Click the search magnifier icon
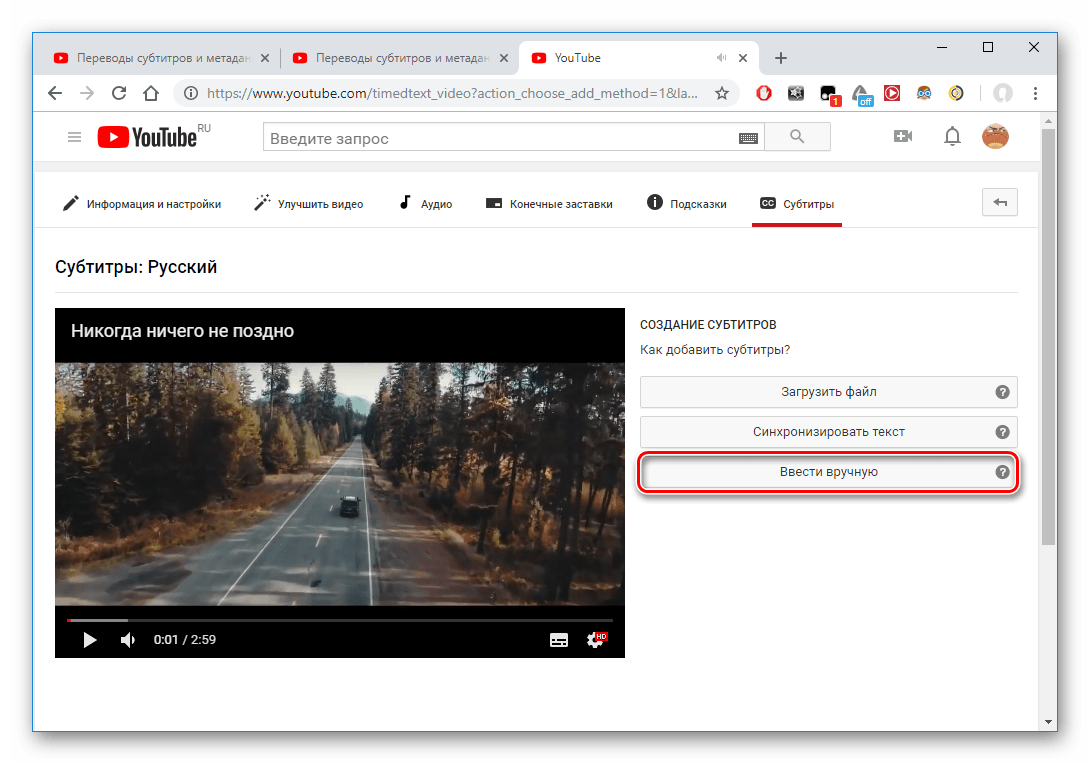Image resolution: width=1090 pixels, height=764 pixels. pyautogui.click(x=797, y=137)
